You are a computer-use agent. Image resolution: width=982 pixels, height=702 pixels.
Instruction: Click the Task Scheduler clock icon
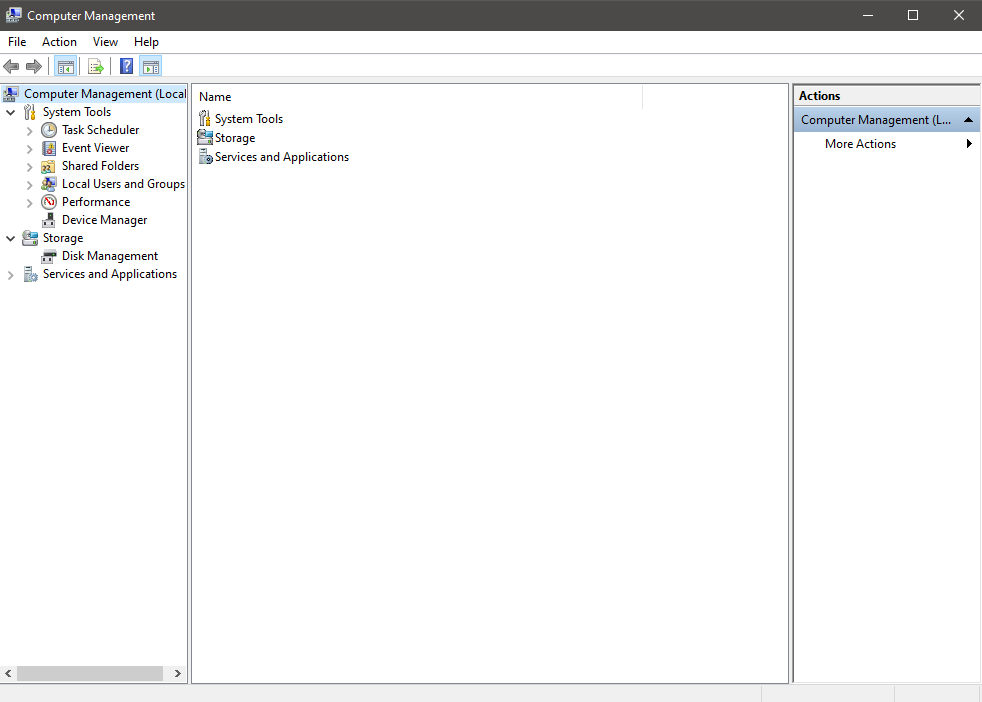(49, 130)
